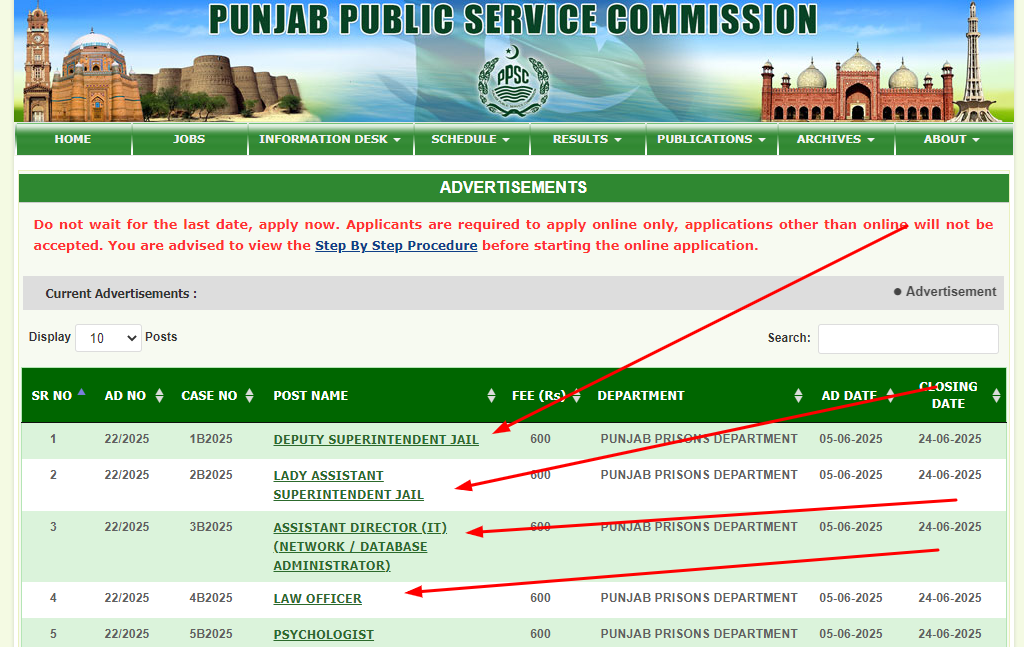Expand the RESULTS menu
1024x647 pixels.
point(587,139)
